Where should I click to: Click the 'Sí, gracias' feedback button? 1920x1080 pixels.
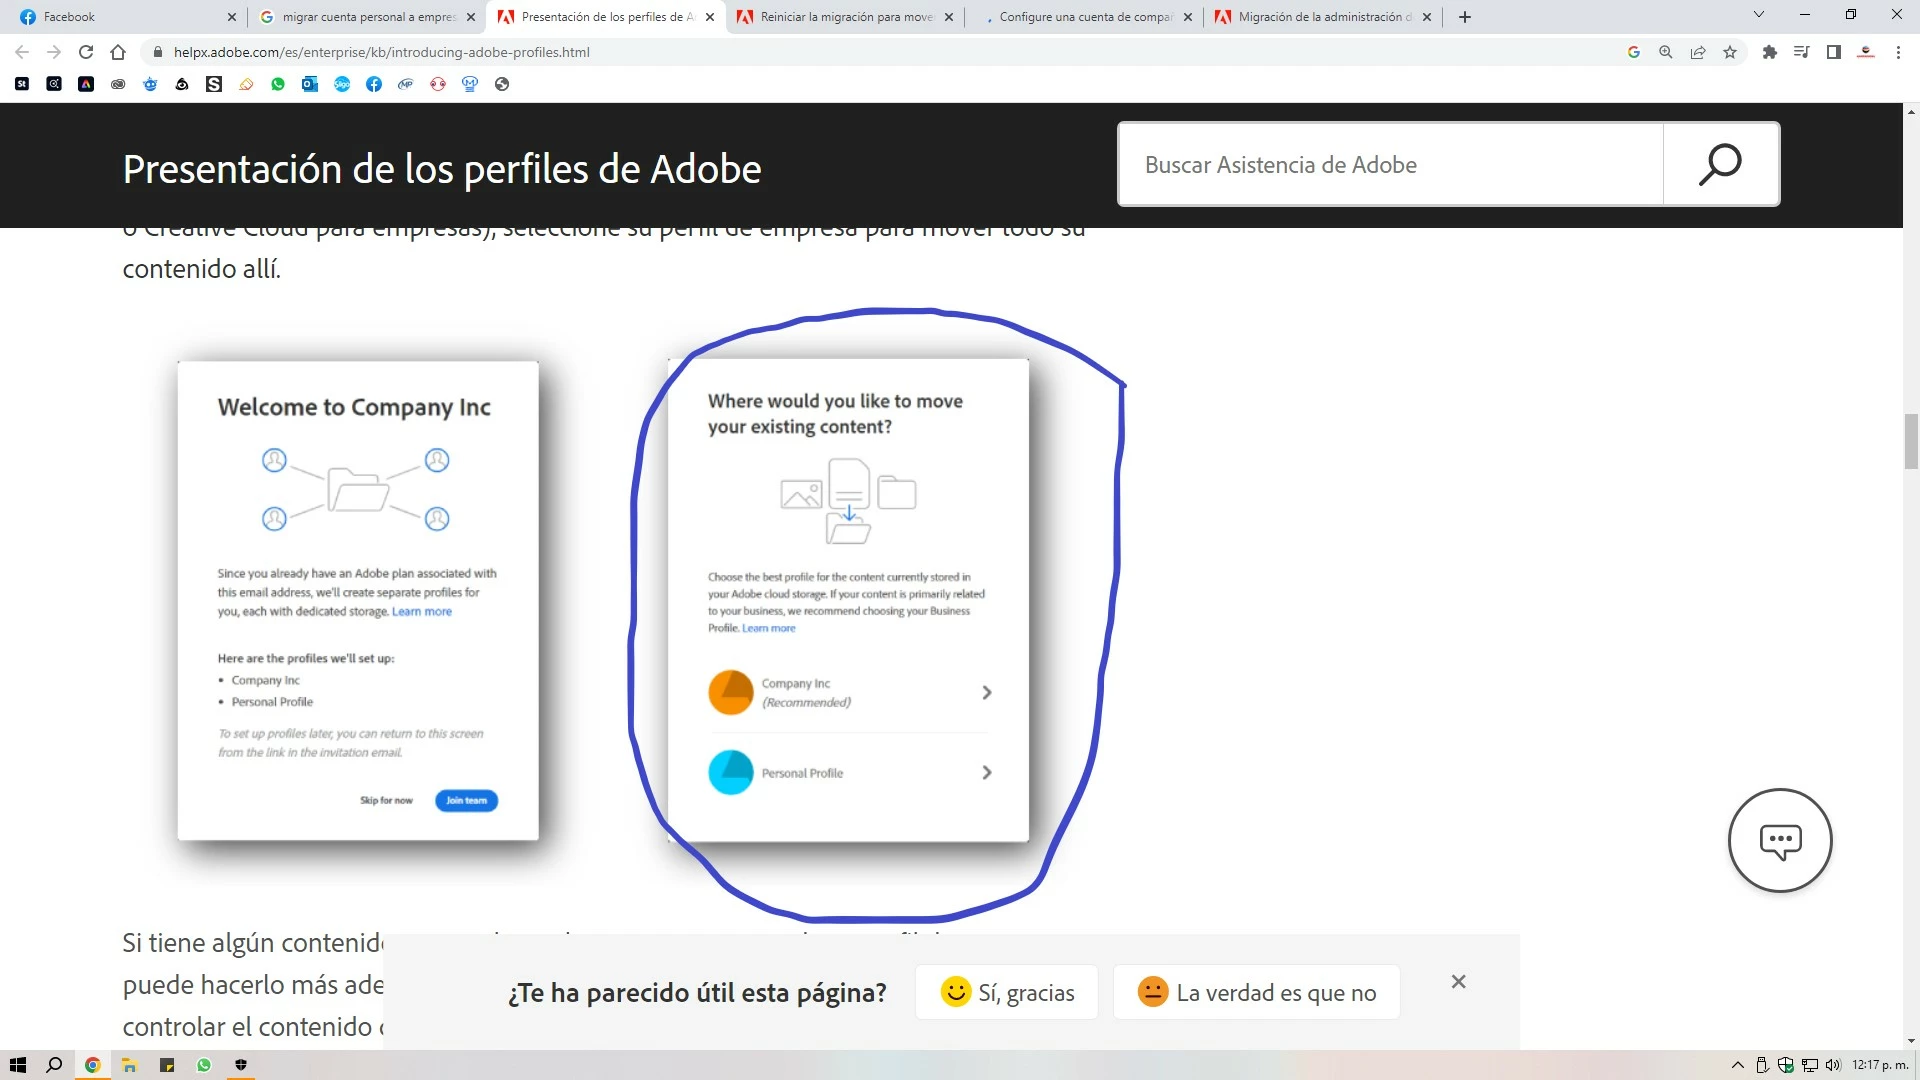click(x=1007, y=992)
